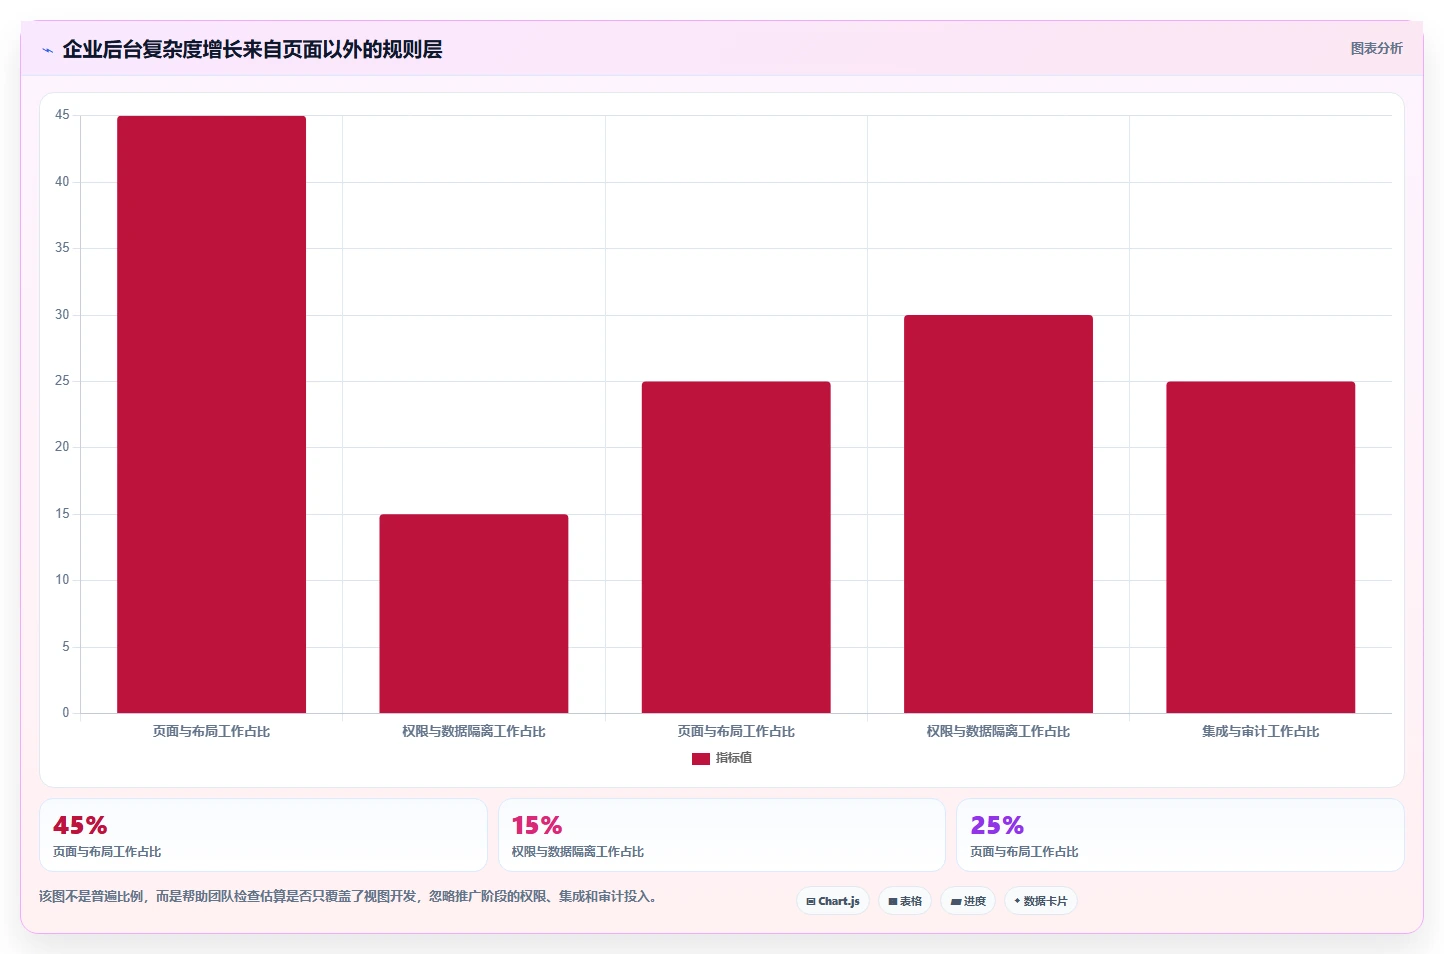This screenshot has height=954, width=1444.
Task: Select the 数据卡片 tag
Action: pos(1041,901)
